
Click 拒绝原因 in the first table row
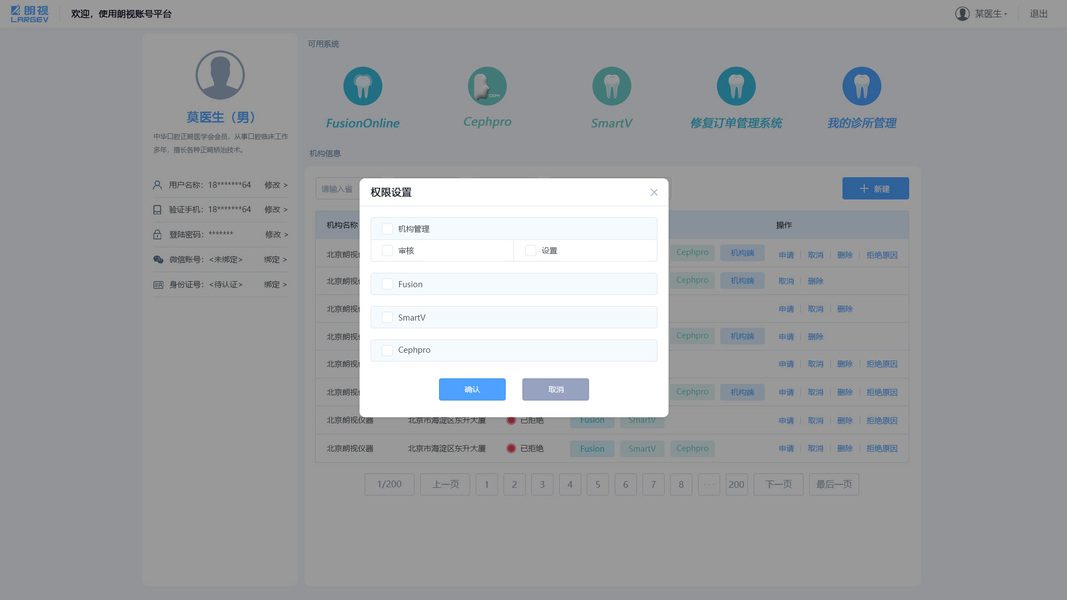882,255
